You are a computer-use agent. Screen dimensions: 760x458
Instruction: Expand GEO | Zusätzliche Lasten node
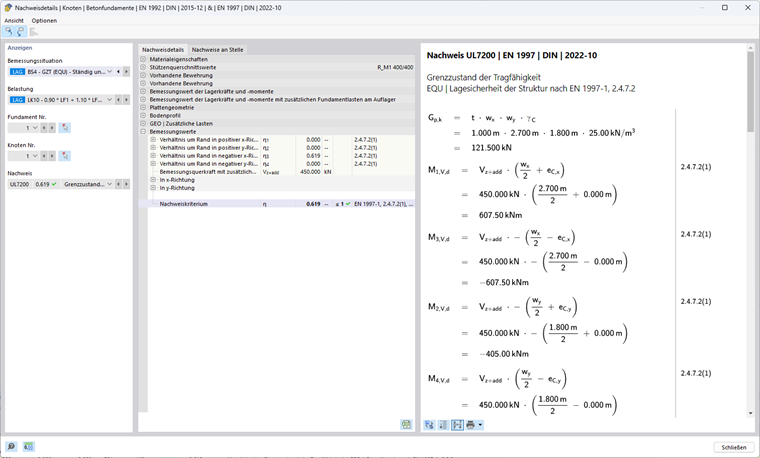tap(143, 124)
